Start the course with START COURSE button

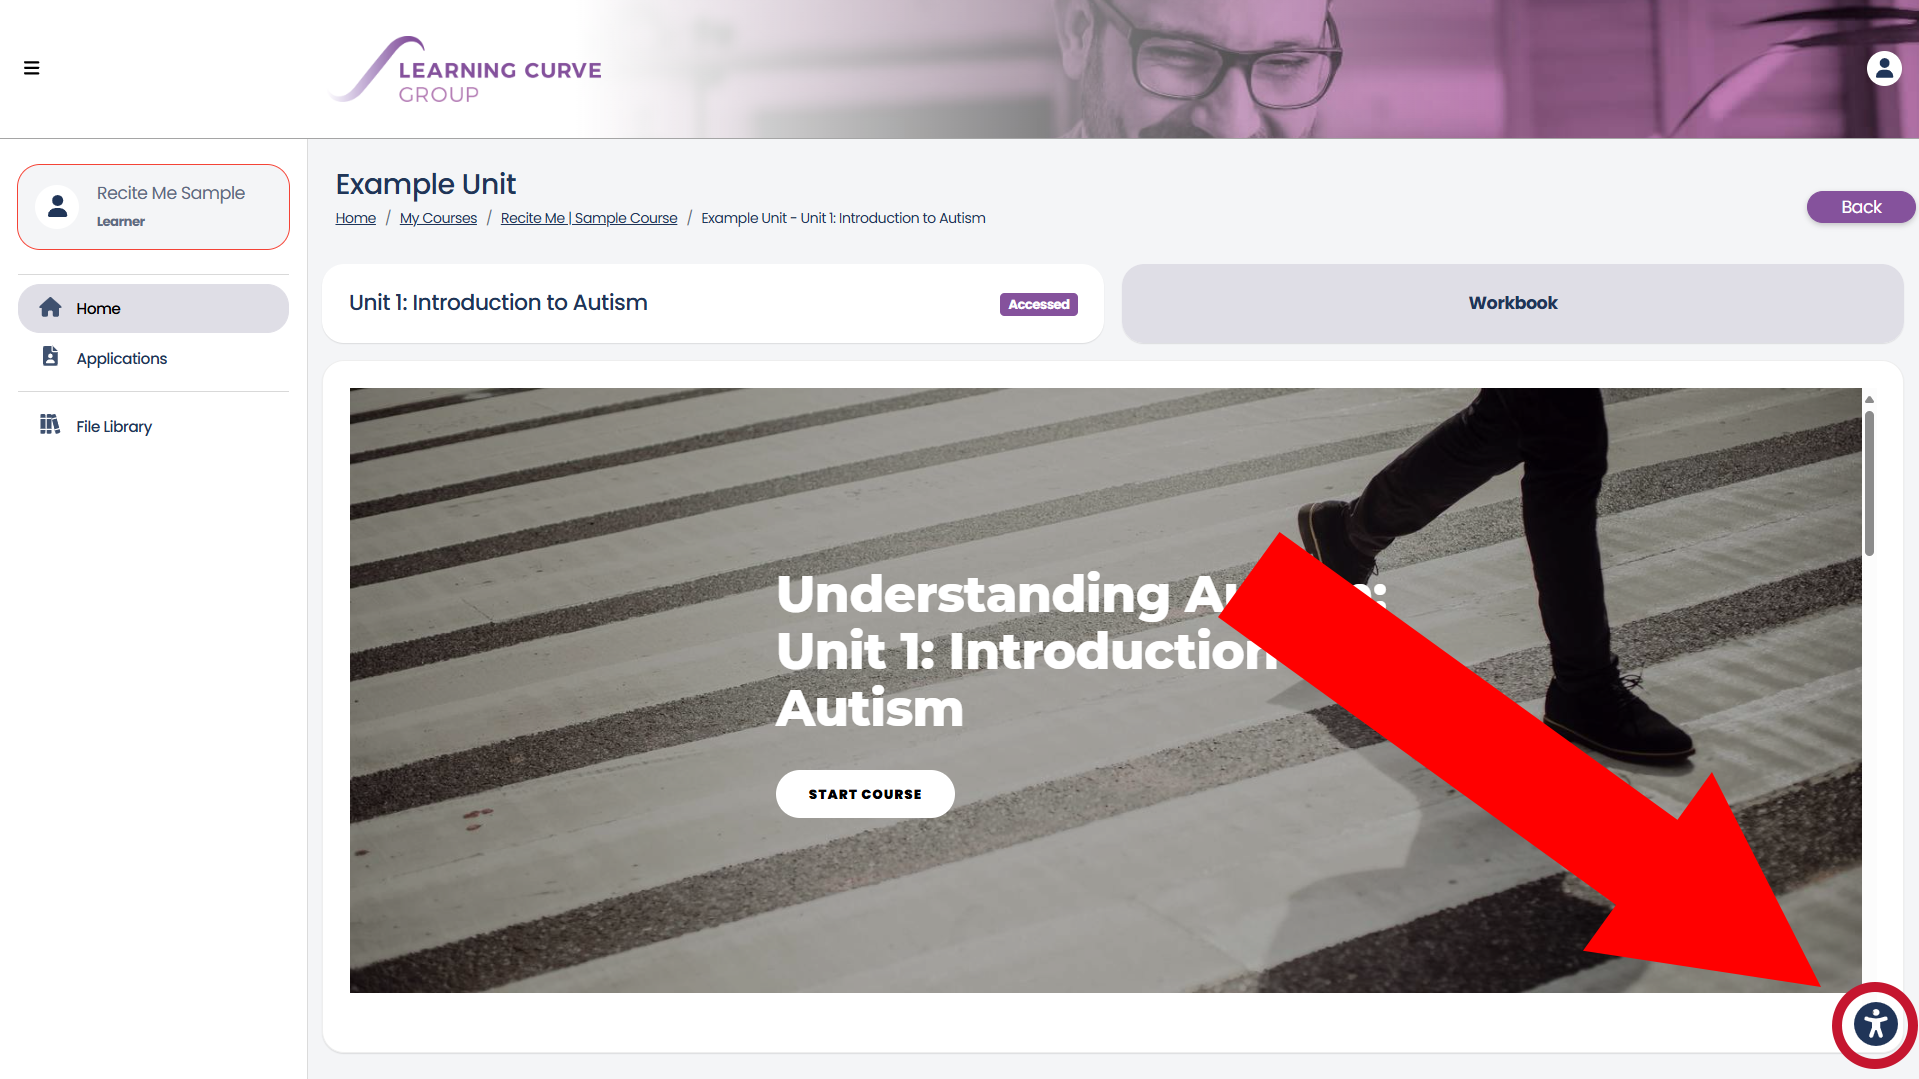coord(865,794)
